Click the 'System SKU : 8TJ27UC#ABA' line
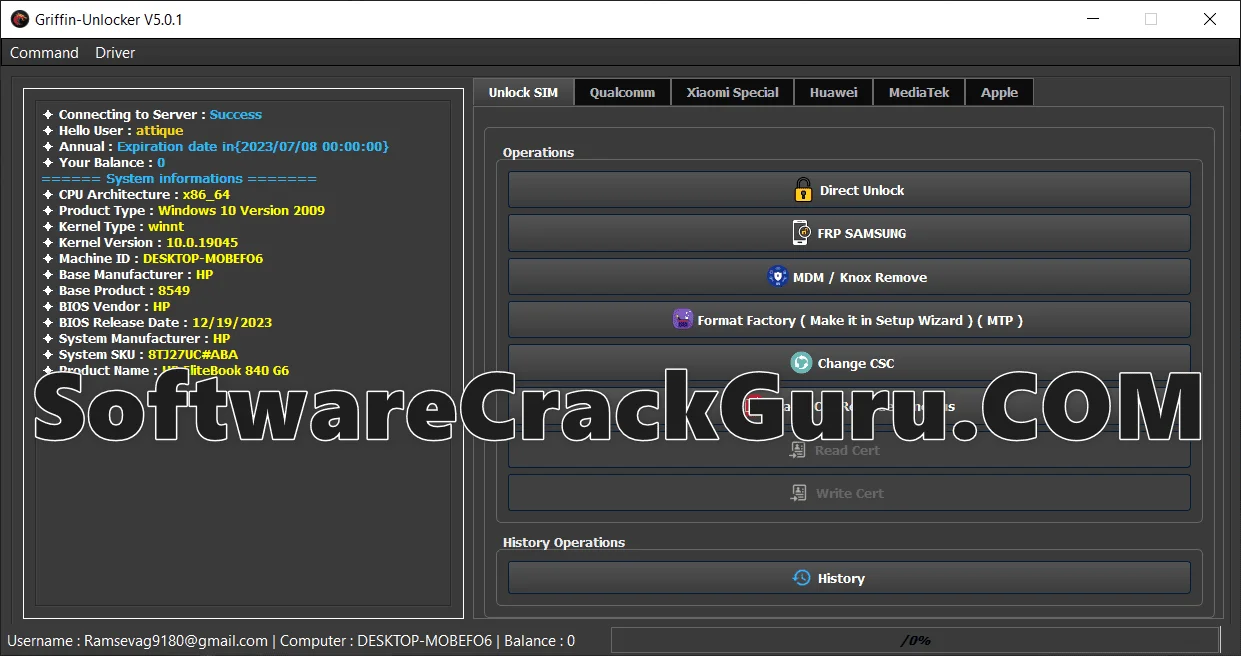This screenshot has width=1241, height=656. 140,355
